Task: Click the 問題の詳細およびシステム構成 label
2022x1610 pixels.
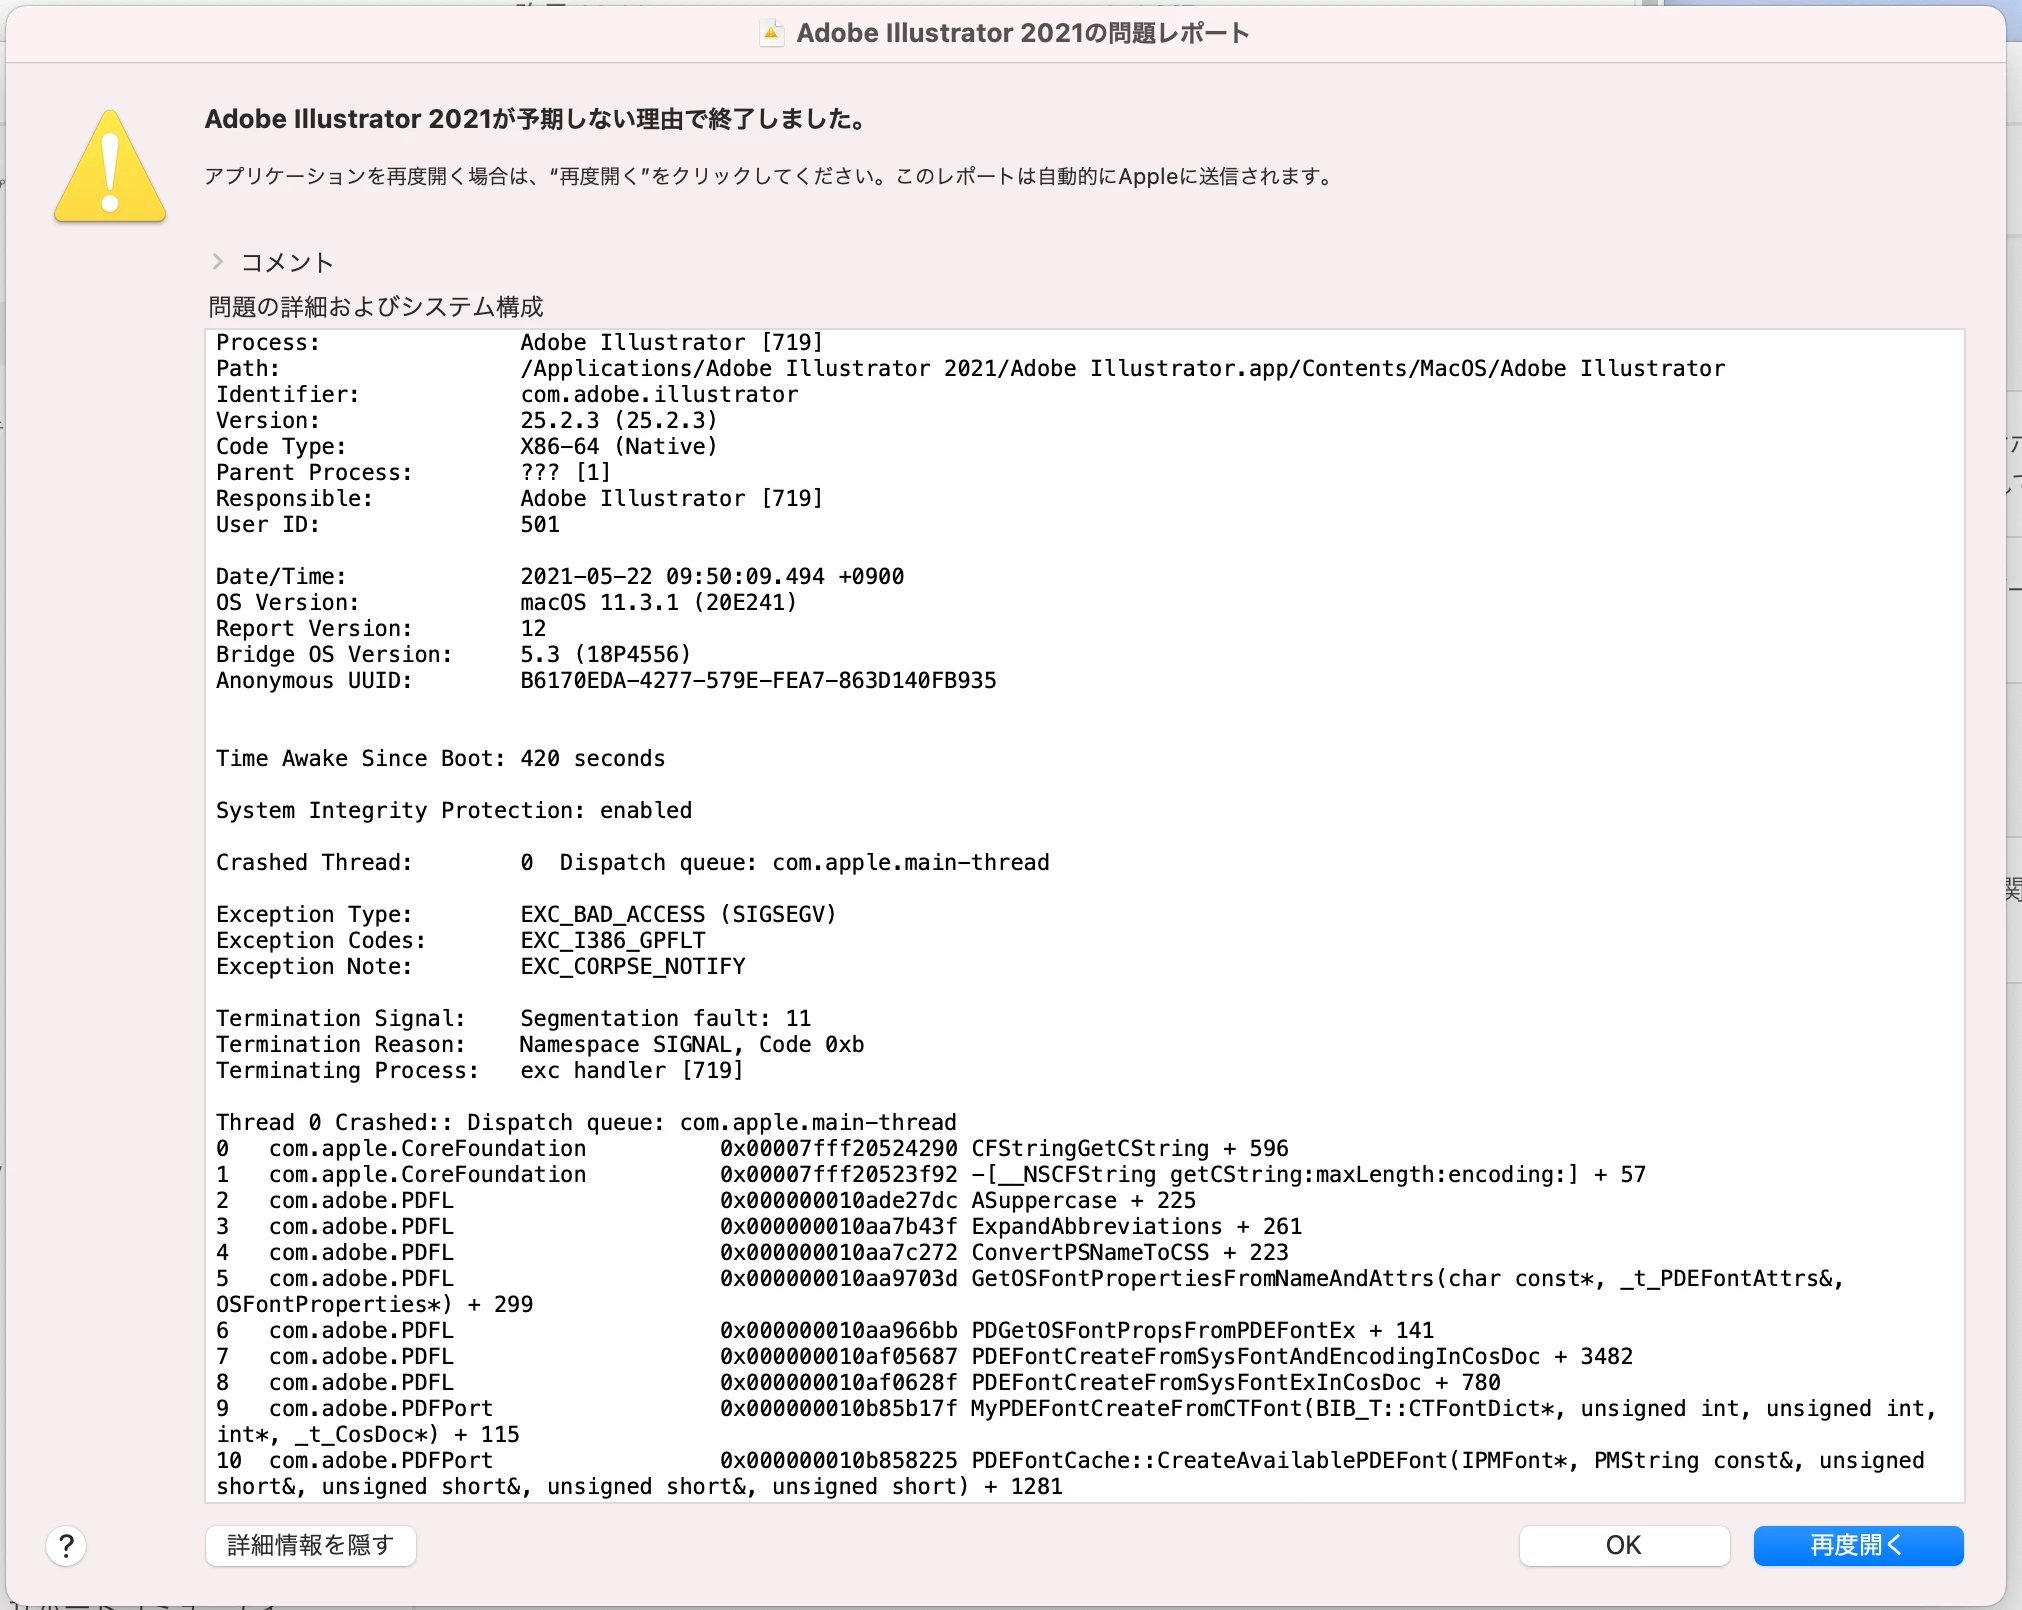Action: click(375, 307)
